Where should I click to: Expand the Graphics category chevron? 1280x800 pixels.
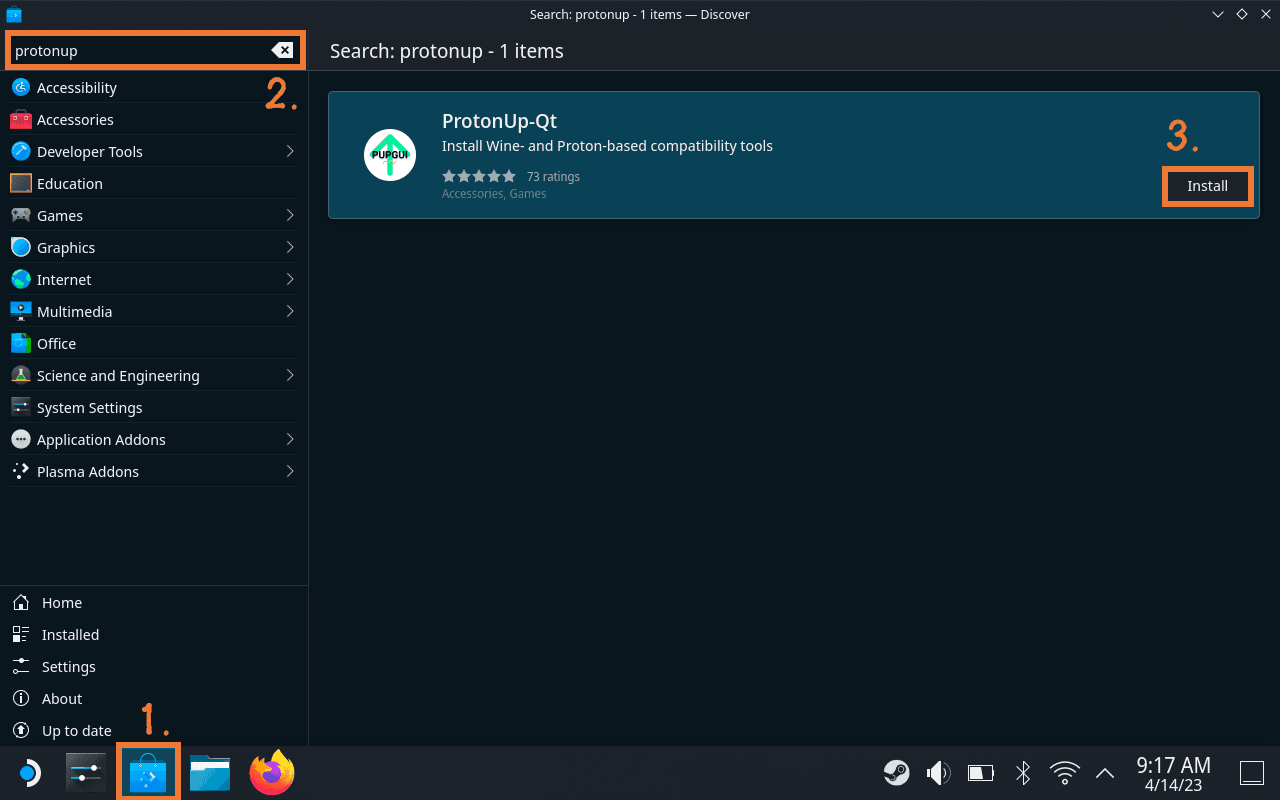pos(290,248)
